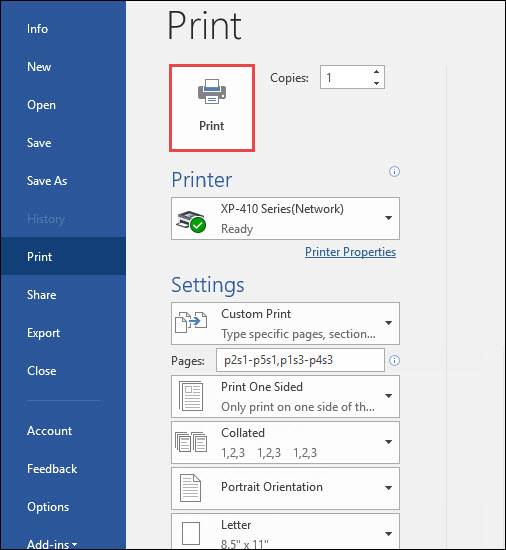Click the Print button with printer icon
Image resolution: width=506 pixels, height=550 pixels.
[x=212, y=108]
